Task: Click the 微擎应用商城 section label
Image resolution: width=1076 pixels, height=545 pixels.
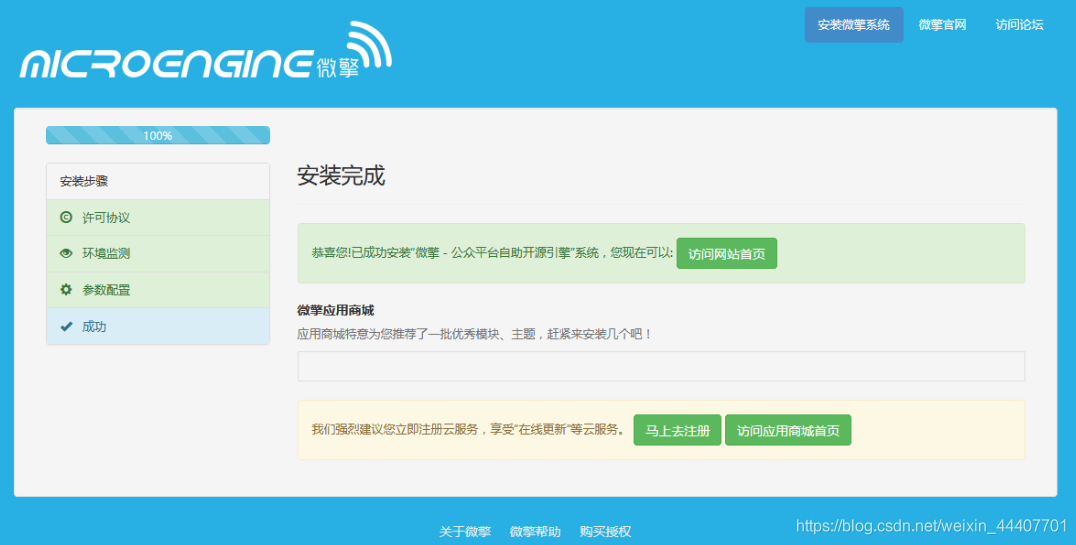Action: point(336,310)
